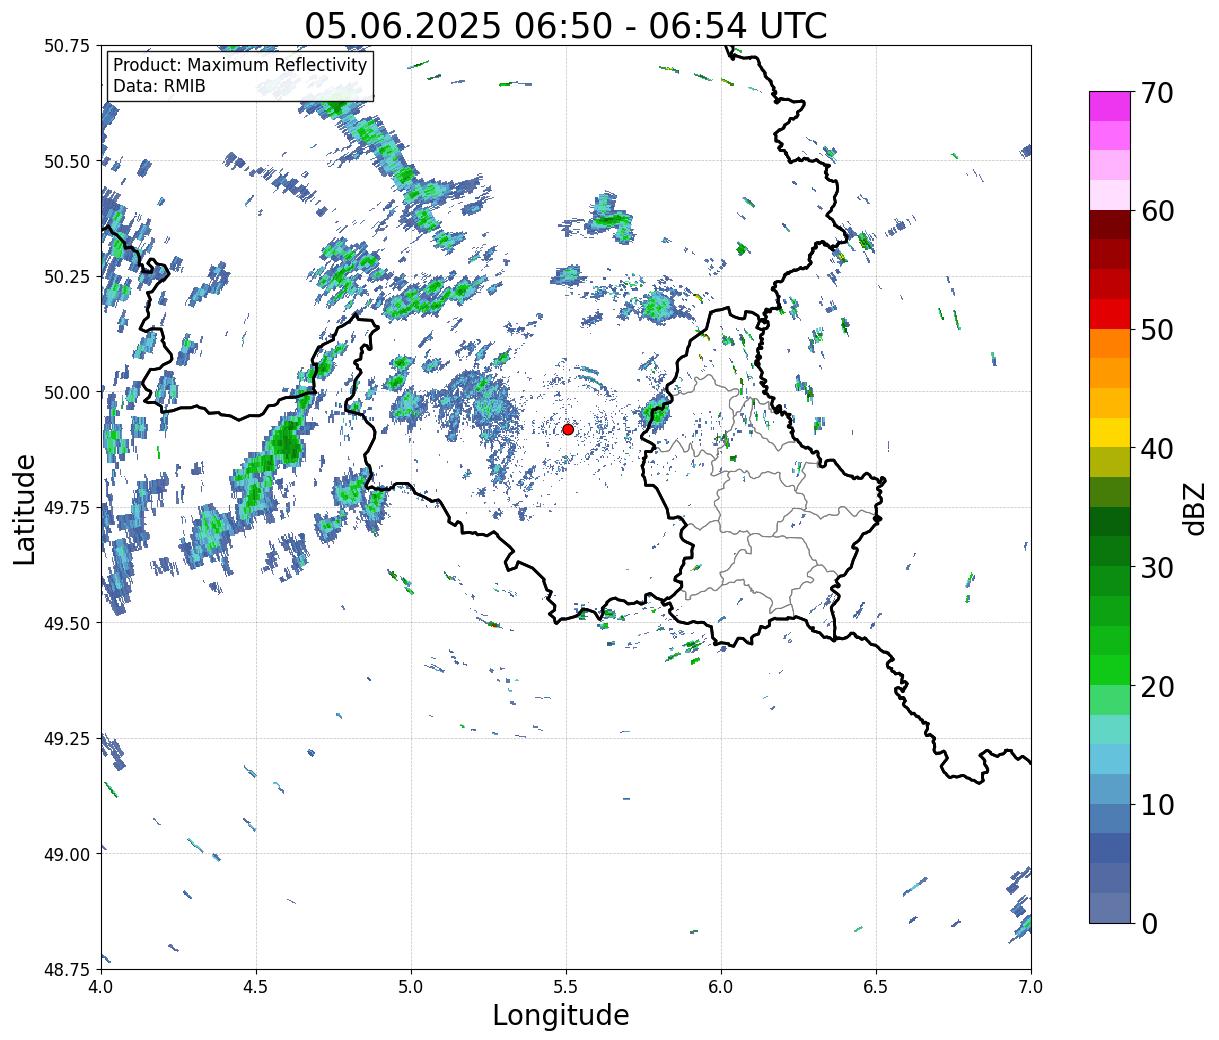Click the latitude tick label "50.25"
1219x1040 pixels.
67,277
